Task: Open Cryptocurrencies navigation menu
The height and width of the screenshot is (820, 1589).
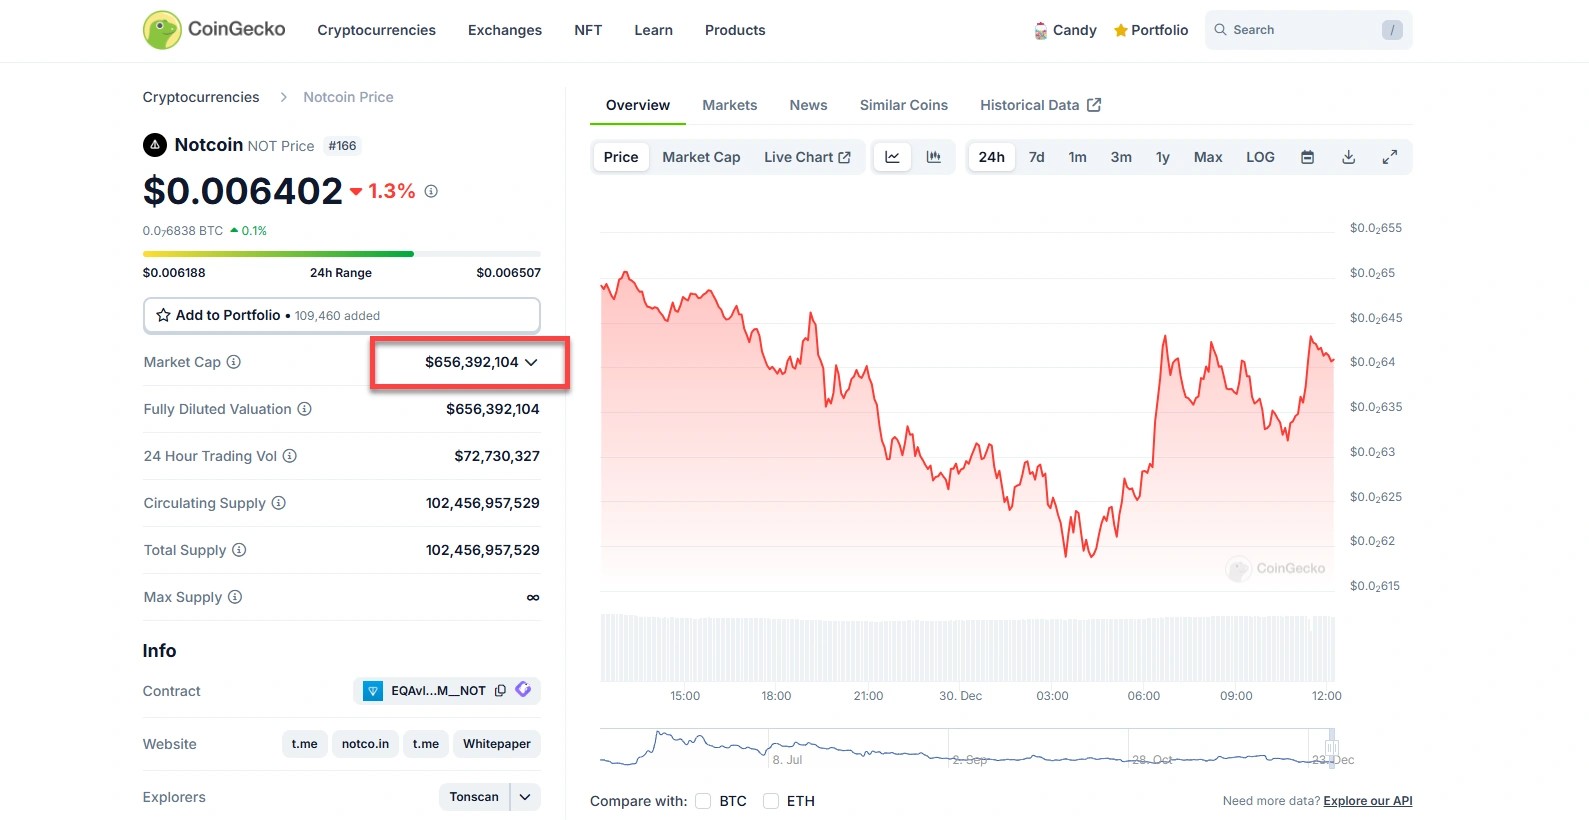Action: point(376,30)
